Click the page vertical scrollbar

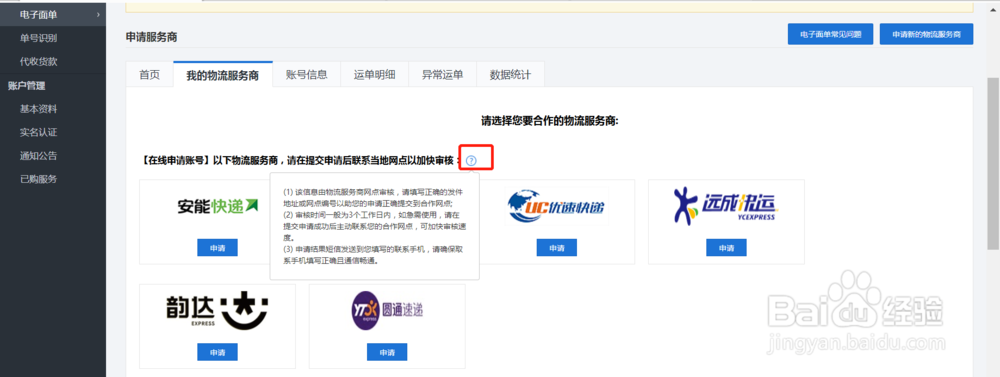coord(994,164)
